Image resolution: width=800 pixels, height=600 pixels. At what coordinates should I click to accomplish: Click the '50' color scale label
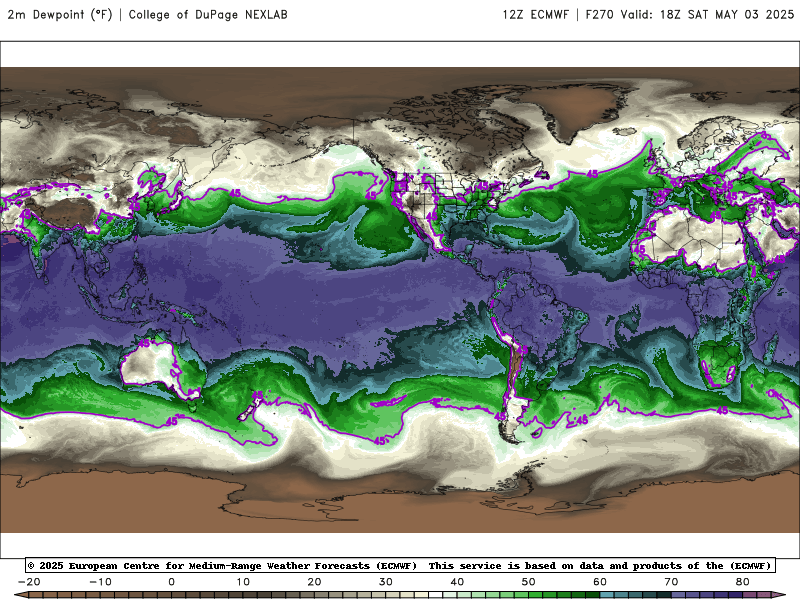click(x=529, y=582)
